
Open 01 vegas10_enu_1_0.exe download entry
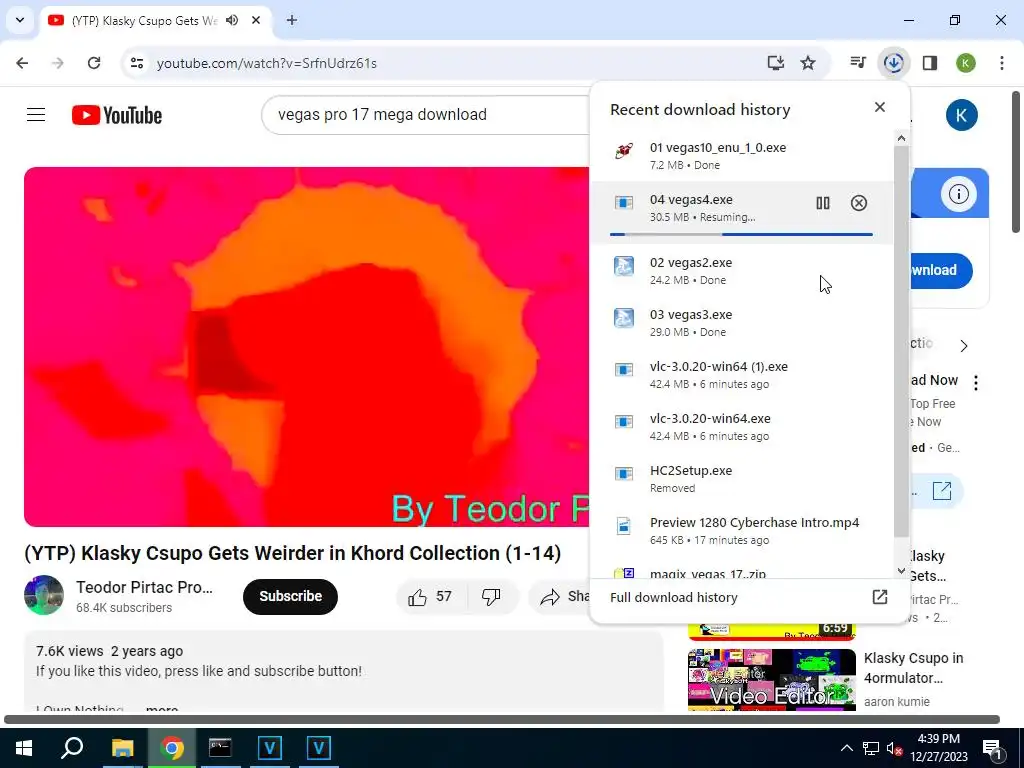tap(741, 155)
